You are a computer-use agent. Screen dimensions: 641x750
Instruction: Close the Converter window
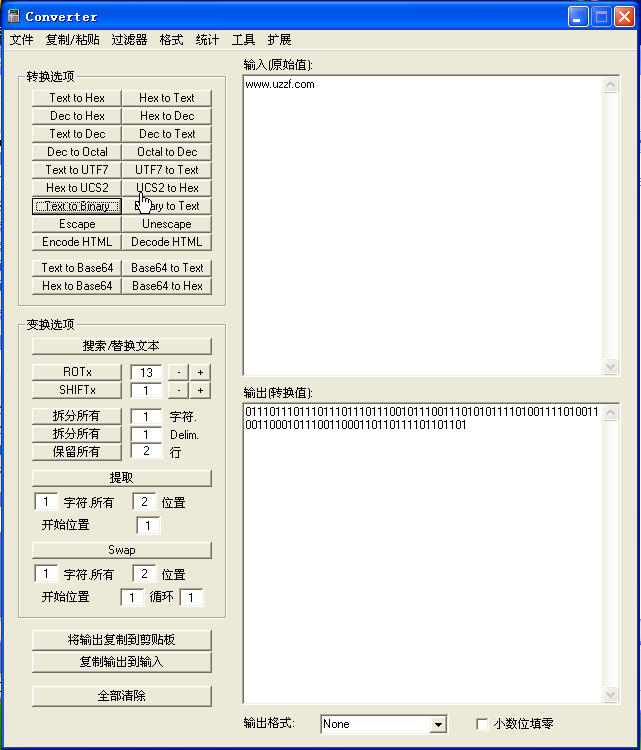624,17
